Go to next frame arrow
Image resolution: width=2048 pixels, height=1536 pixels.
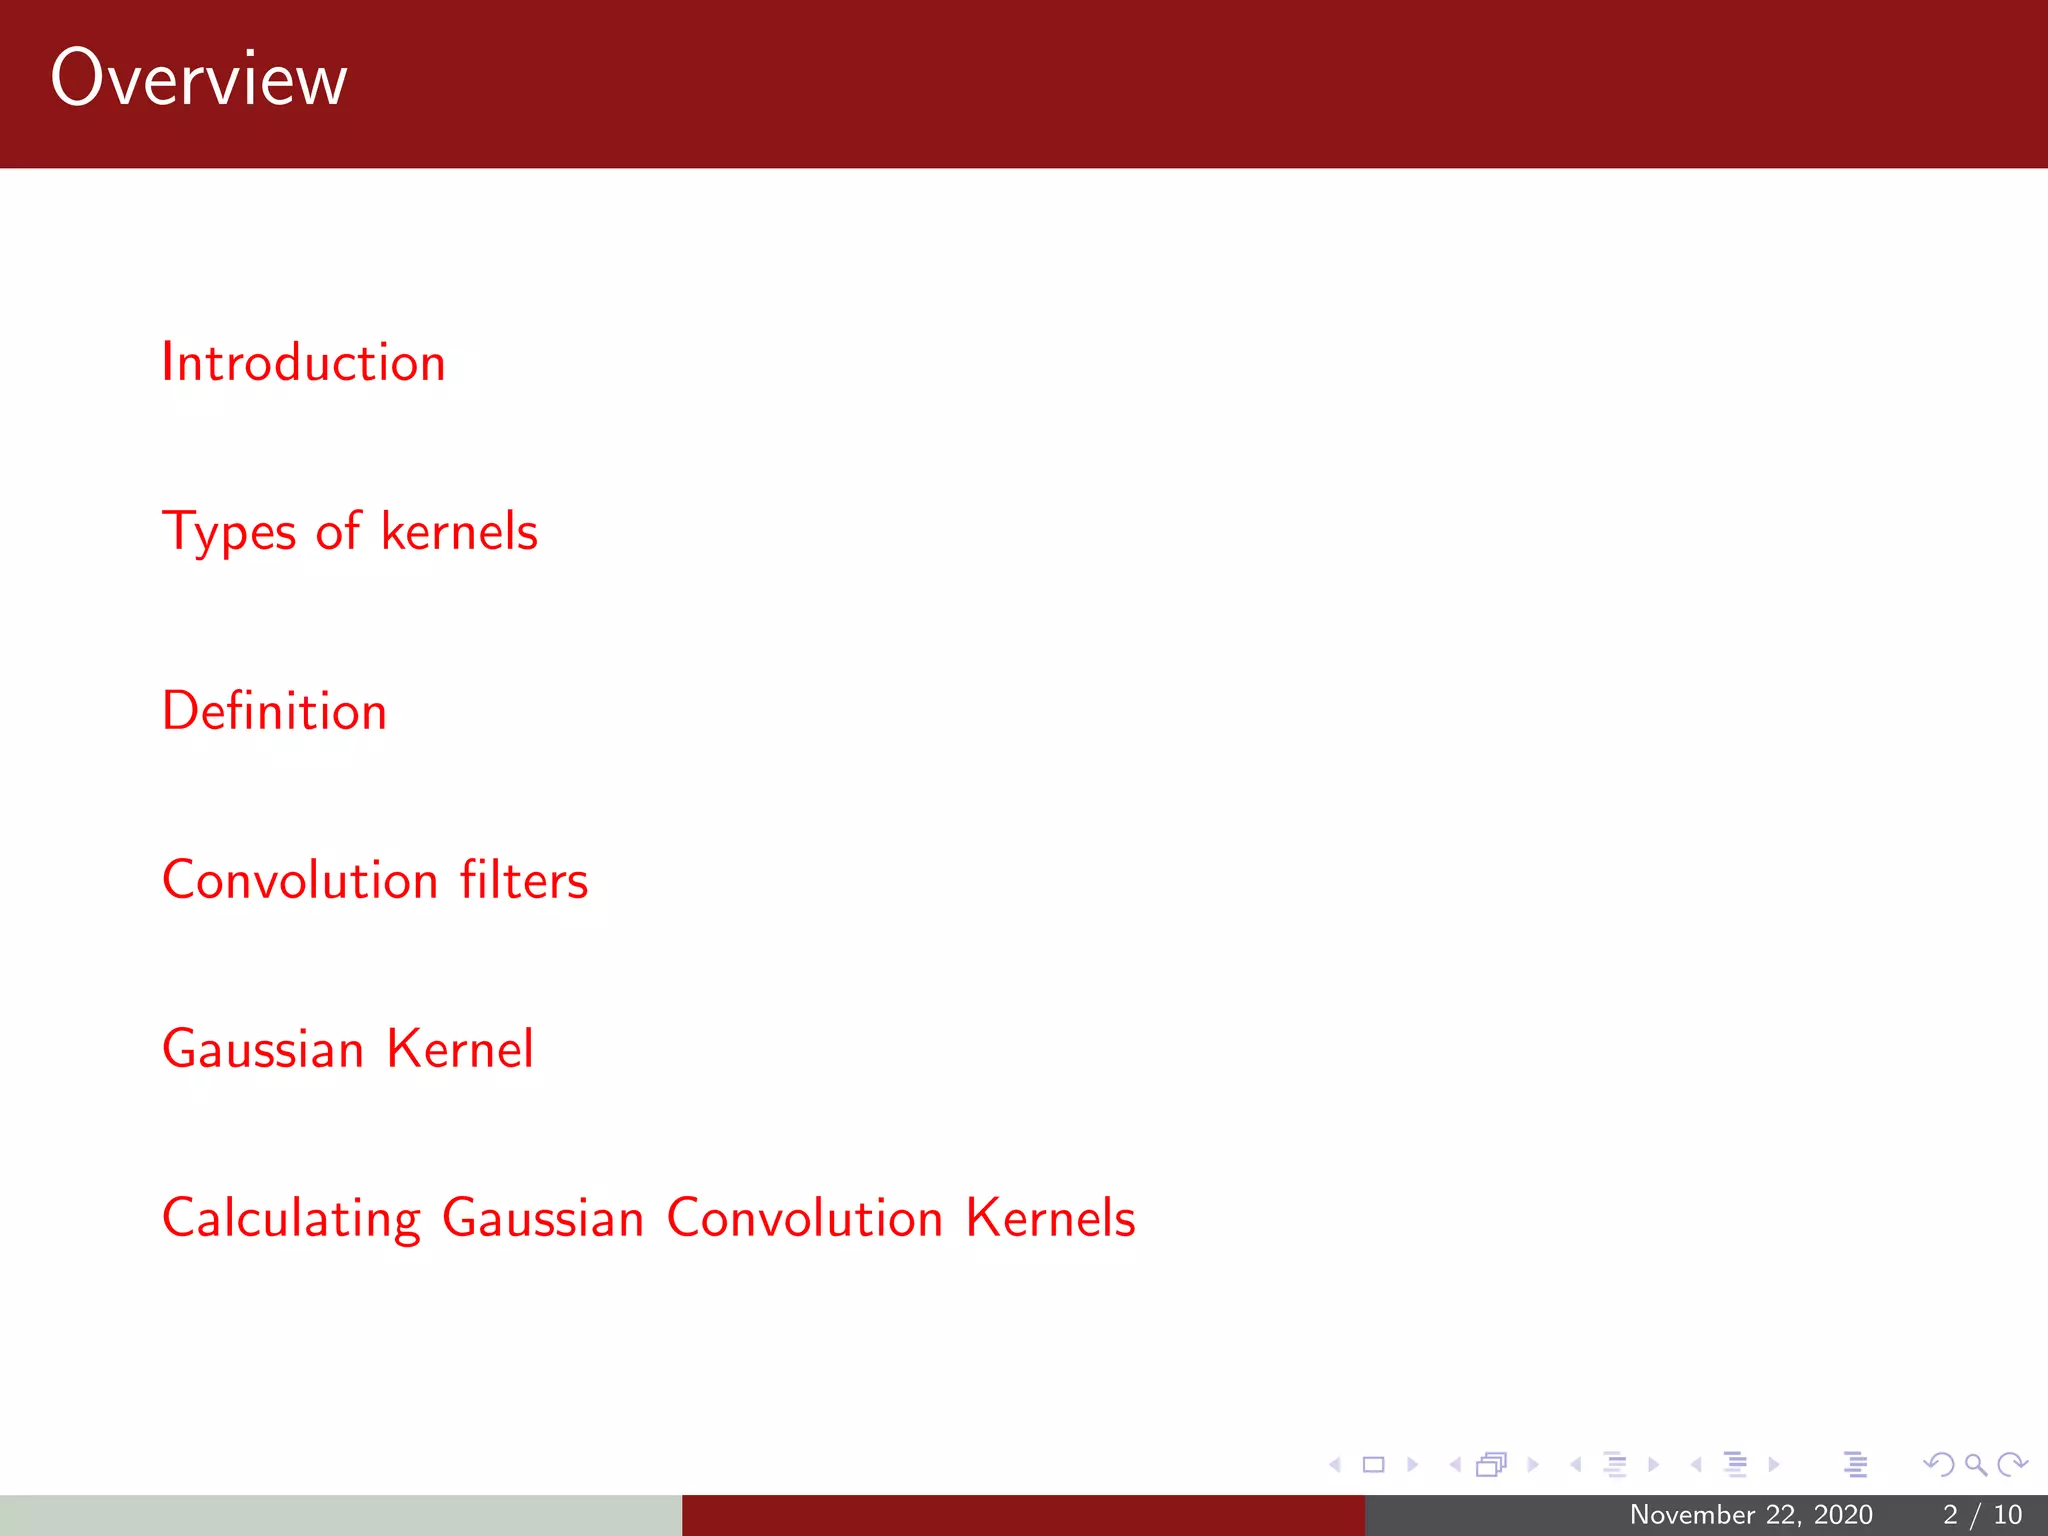click(1532, 1465)
